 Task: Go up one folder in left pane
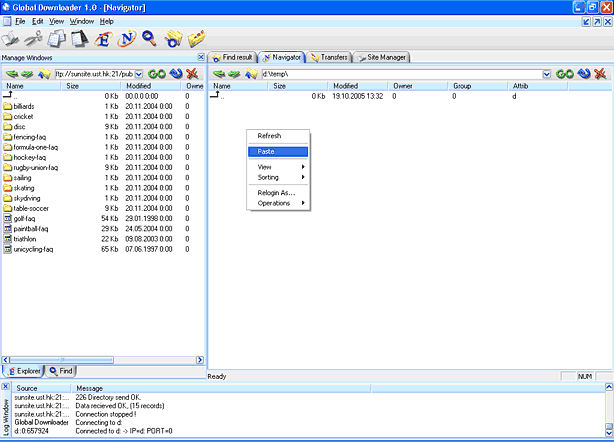click(44, 74)
